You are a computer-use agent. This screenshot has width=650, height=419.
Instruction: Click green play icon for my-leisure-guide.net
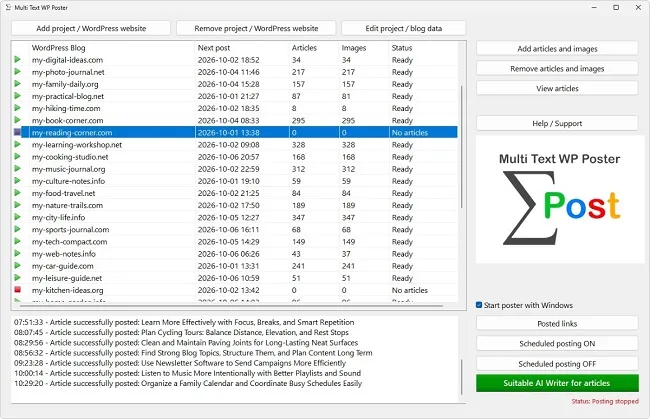tap(17, 278)
